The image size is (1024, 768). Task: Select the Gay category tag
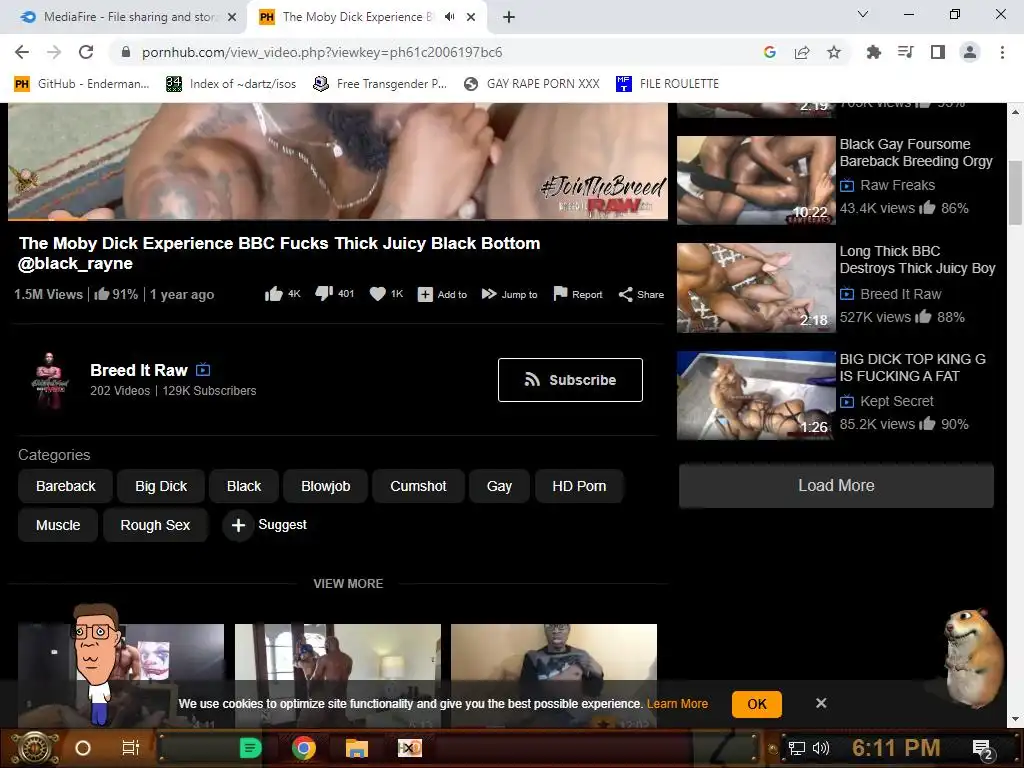point(499,487)
